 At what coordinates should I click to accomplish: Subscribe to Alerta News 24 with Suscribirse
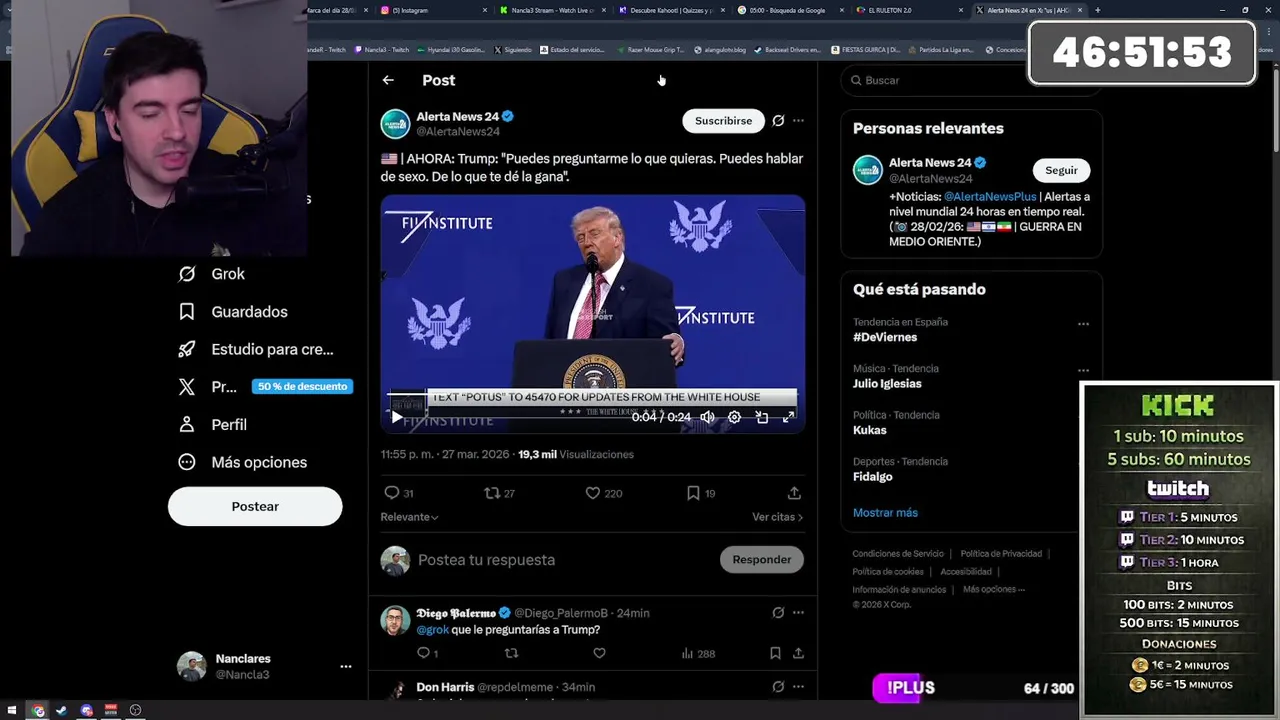click(723, 121)
